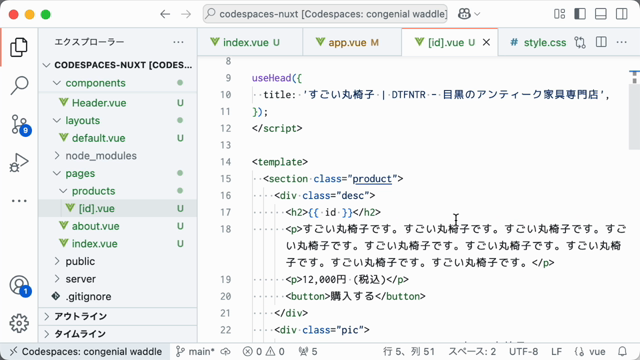Open the Search view in activity bar

click(19, 85)
